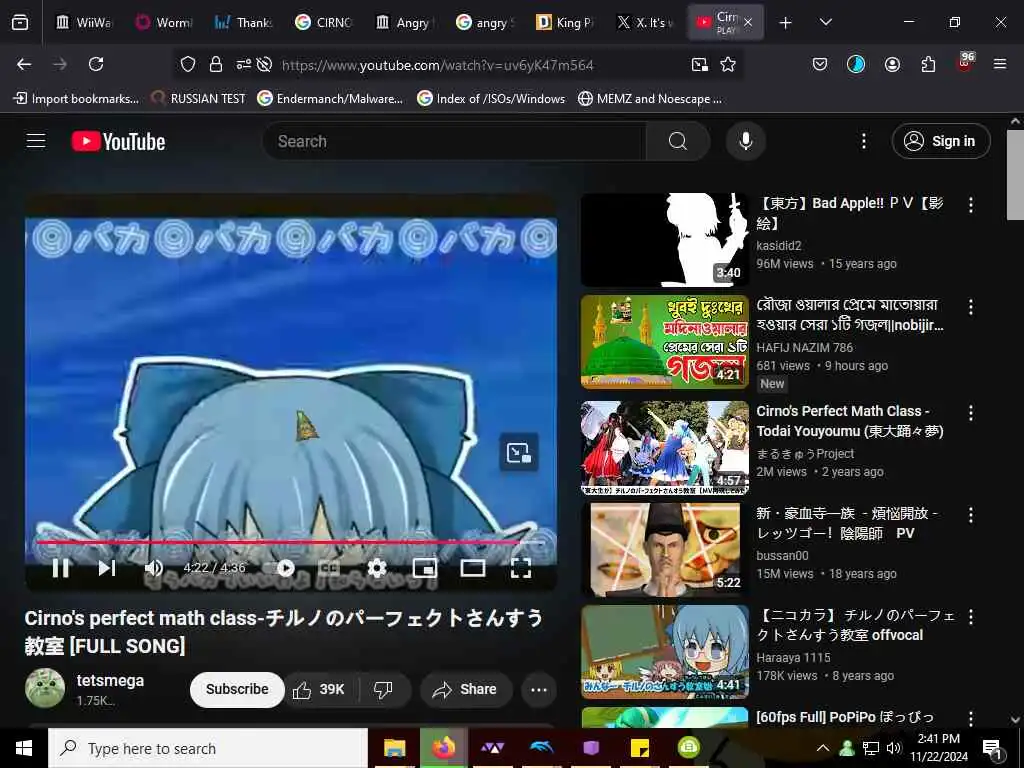This screenshot has height=768, width=1024.
Task: Open the PoPiPo 60fps video title
Action: pos(845,717)
